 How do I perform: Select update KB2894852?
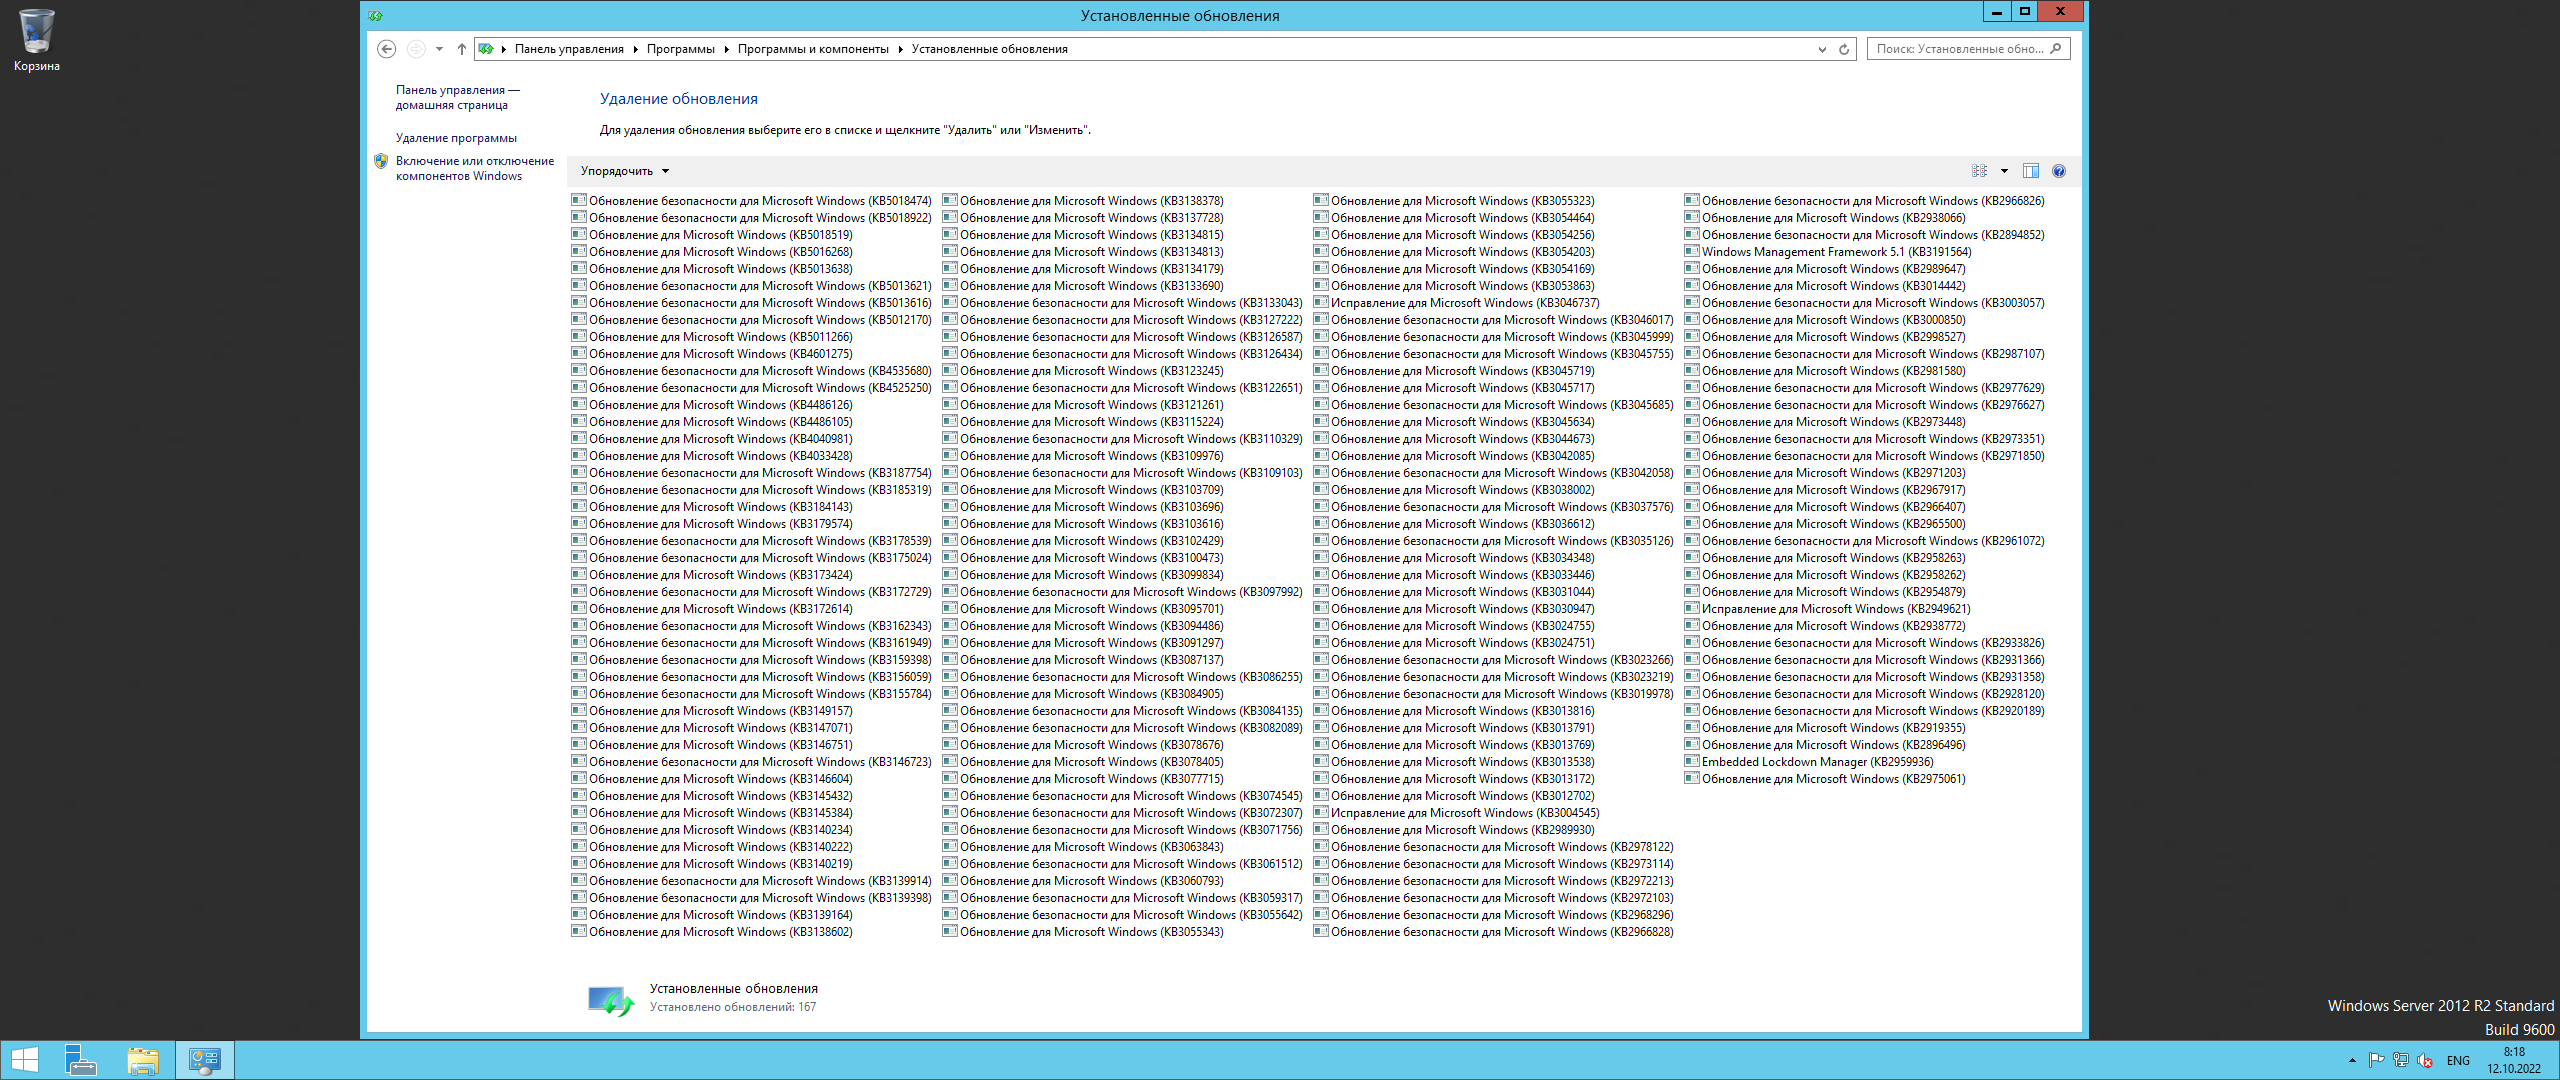click(x=1865, y=235)
